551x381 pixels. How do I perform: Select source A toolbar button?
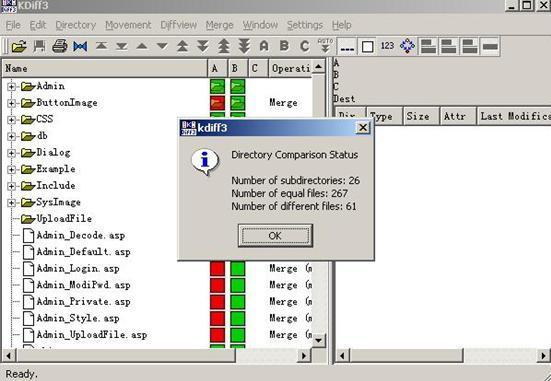[264, 46]
